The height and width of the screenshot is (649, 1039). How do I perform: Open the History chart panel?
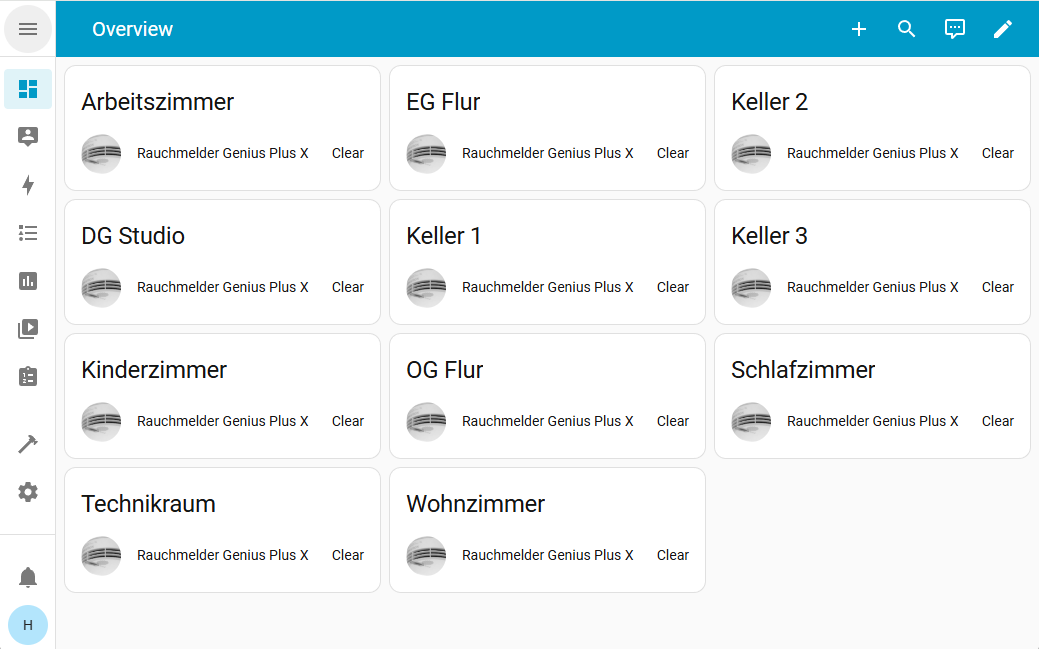pyautogui.click(x=28, y=281)
